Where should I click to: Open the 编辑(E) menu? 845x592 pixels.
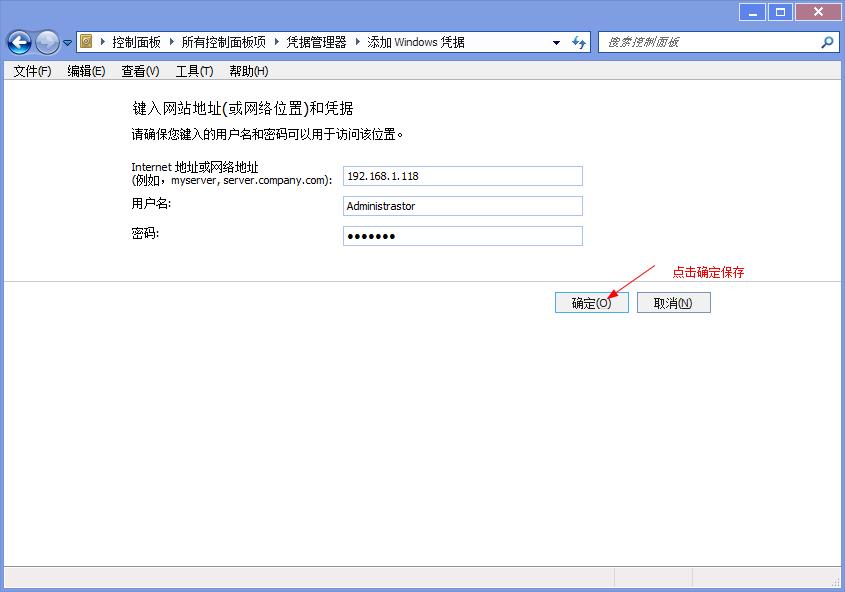point(86,71)
